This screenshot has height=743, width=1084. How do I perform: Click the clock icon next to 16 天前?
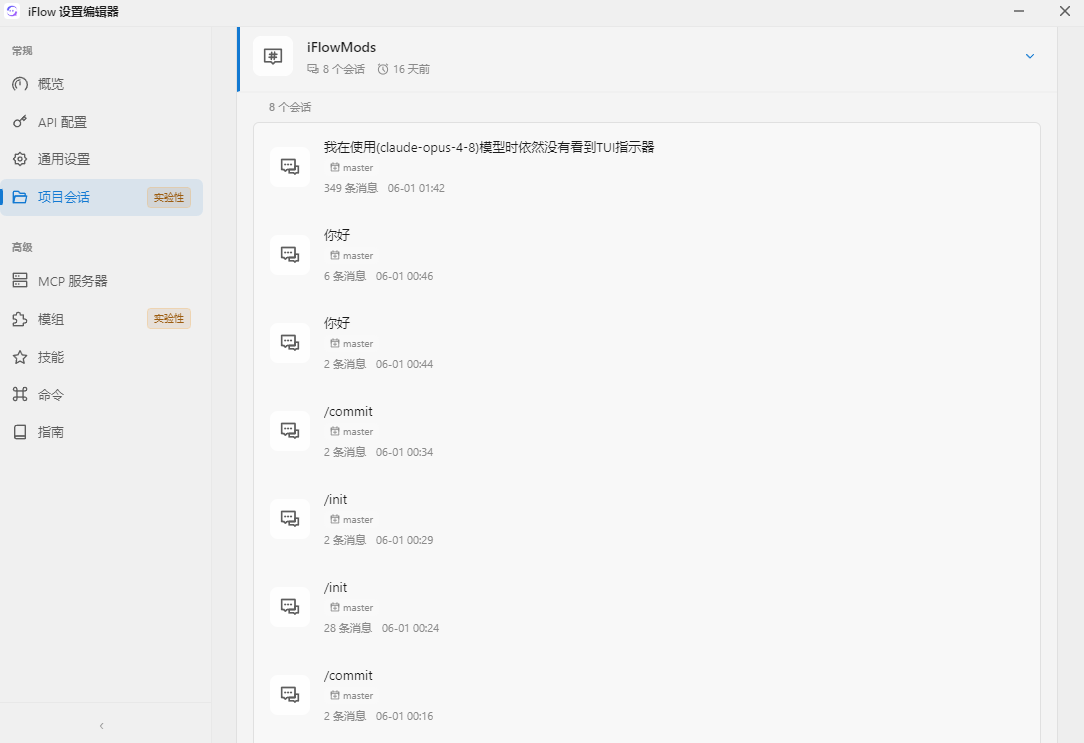(x=383, y=69)
